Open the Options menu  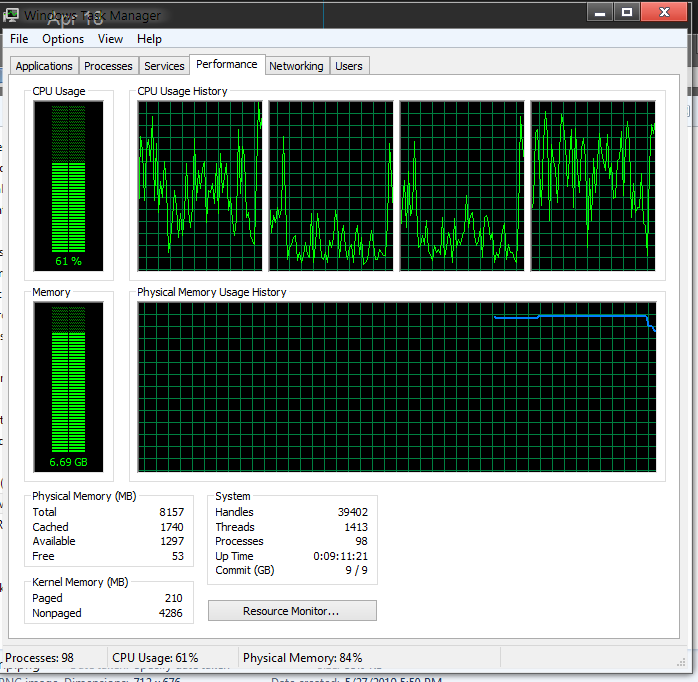point(63,39)
